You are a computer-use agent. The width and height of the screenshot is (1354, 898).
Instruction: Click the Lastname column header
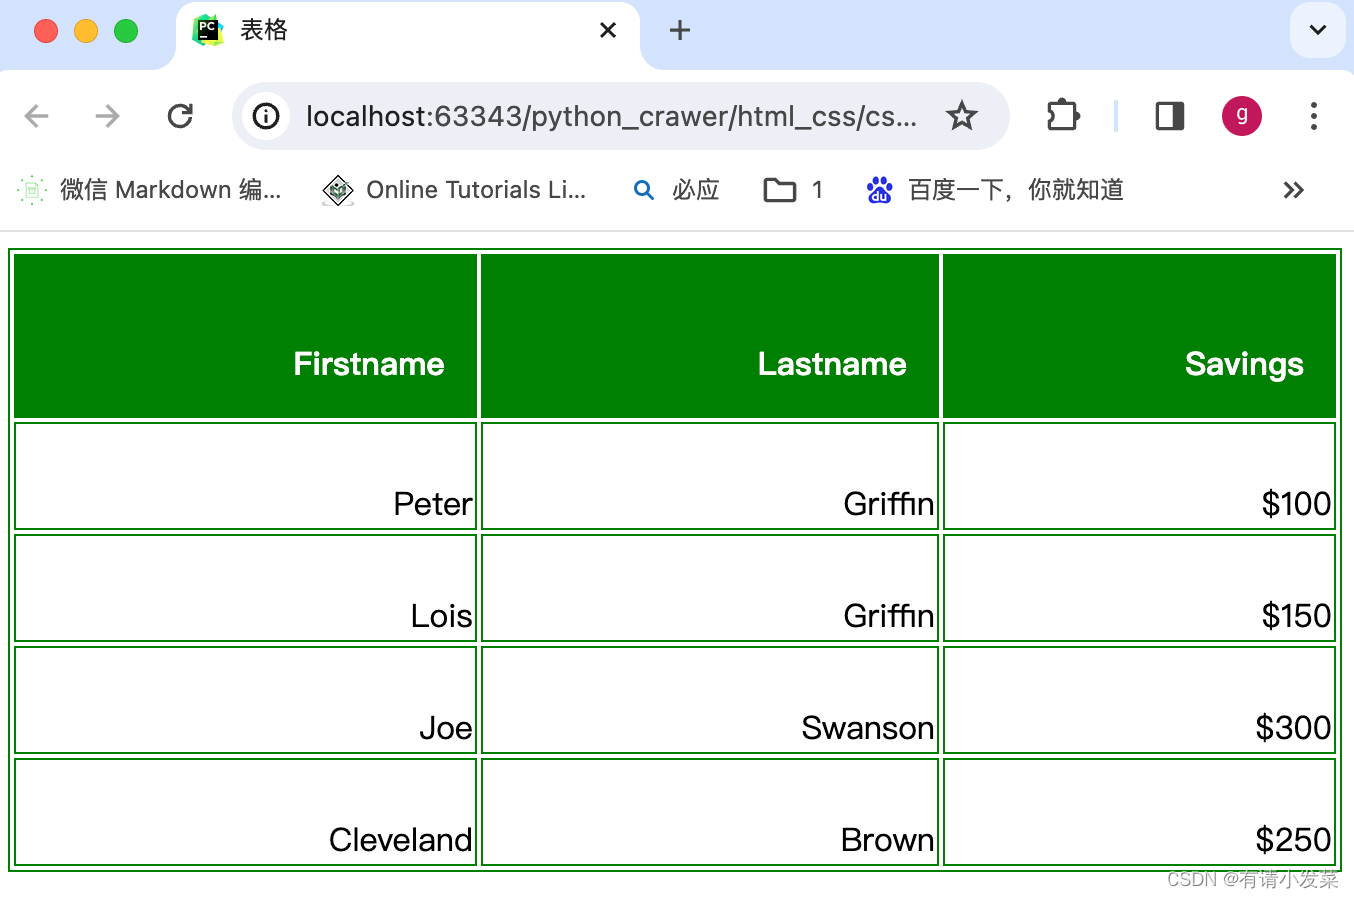[x=710, y=336]
